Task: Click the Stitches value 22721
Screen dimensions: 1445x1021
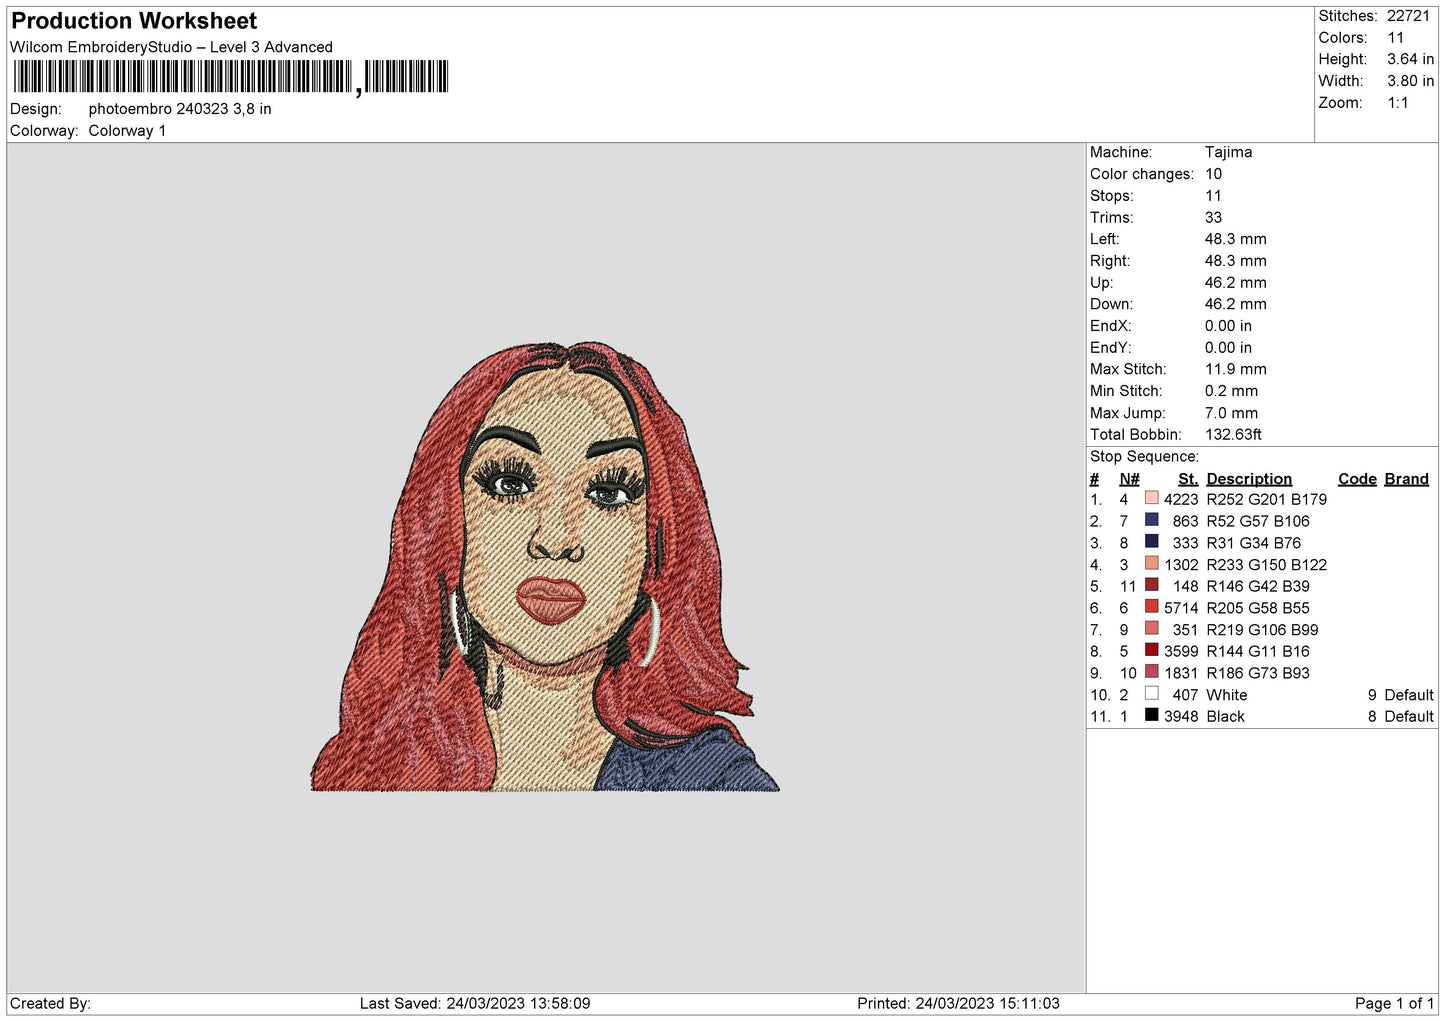Action: pyautogui.click(x=1408, y=16)
